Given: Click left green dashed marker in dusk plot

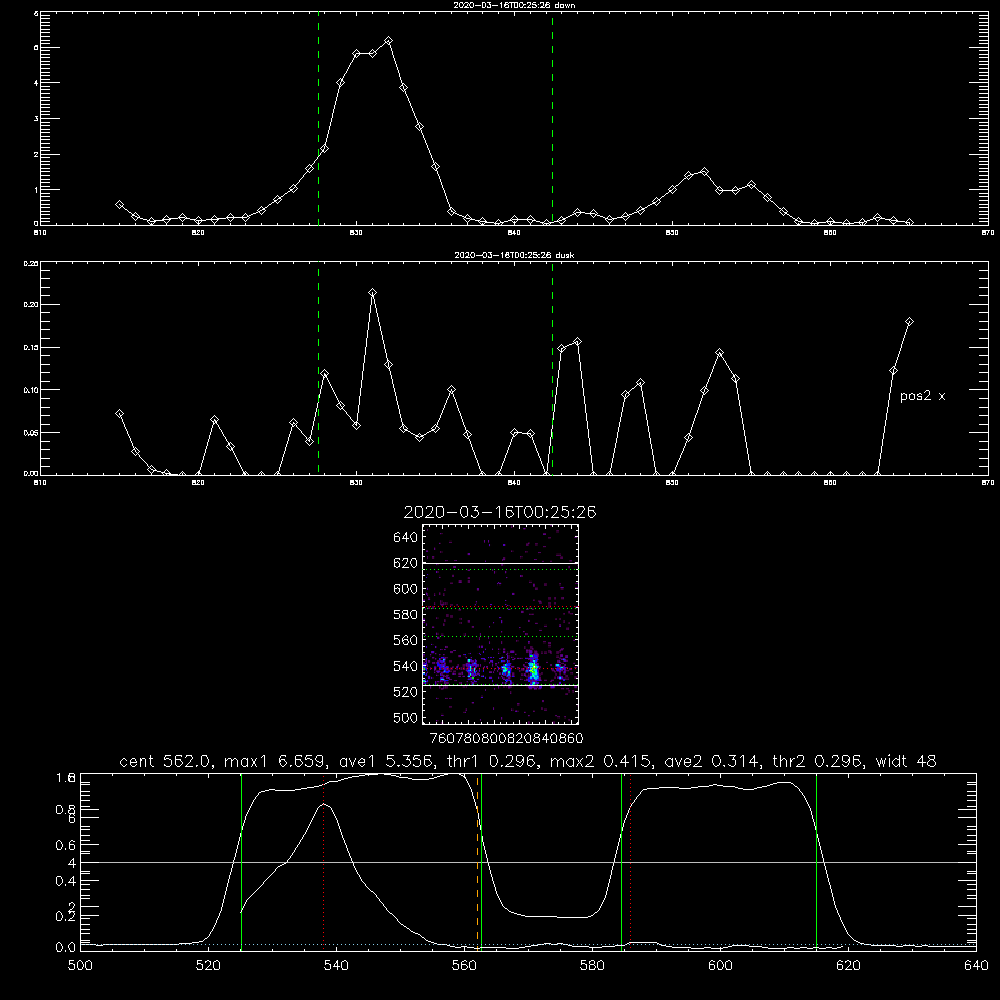Looking at the screenshot, I should 318,369.
